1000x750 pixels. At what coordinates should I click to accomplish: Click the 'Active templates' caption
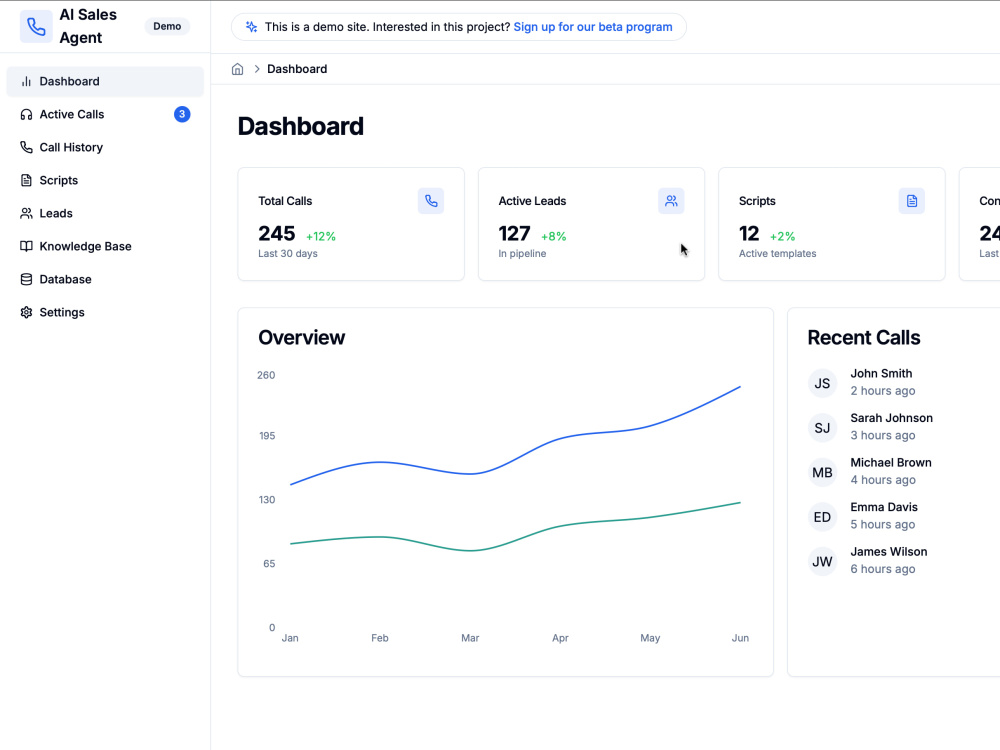tap(777, 253)
